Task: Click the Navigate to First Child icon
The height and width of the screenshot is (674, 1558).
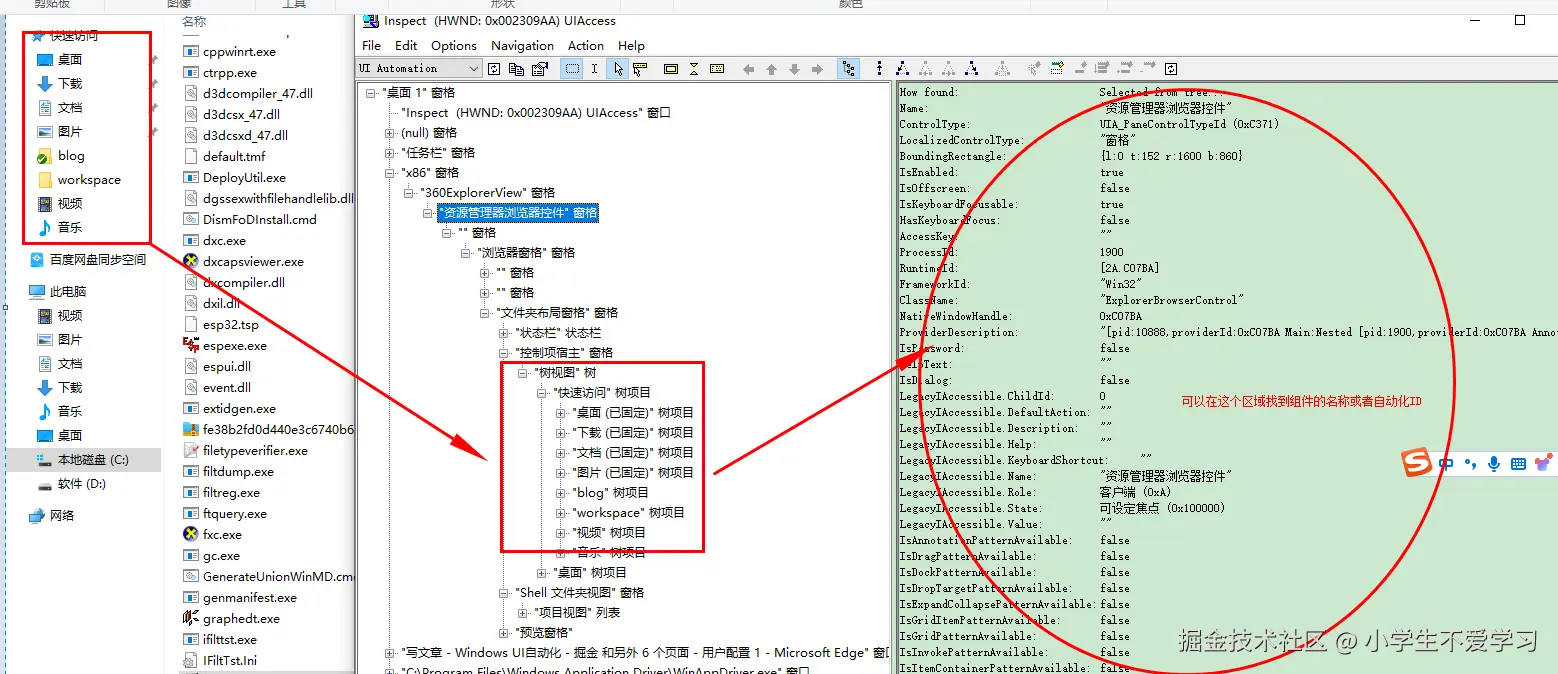Action: coord(902,69)
